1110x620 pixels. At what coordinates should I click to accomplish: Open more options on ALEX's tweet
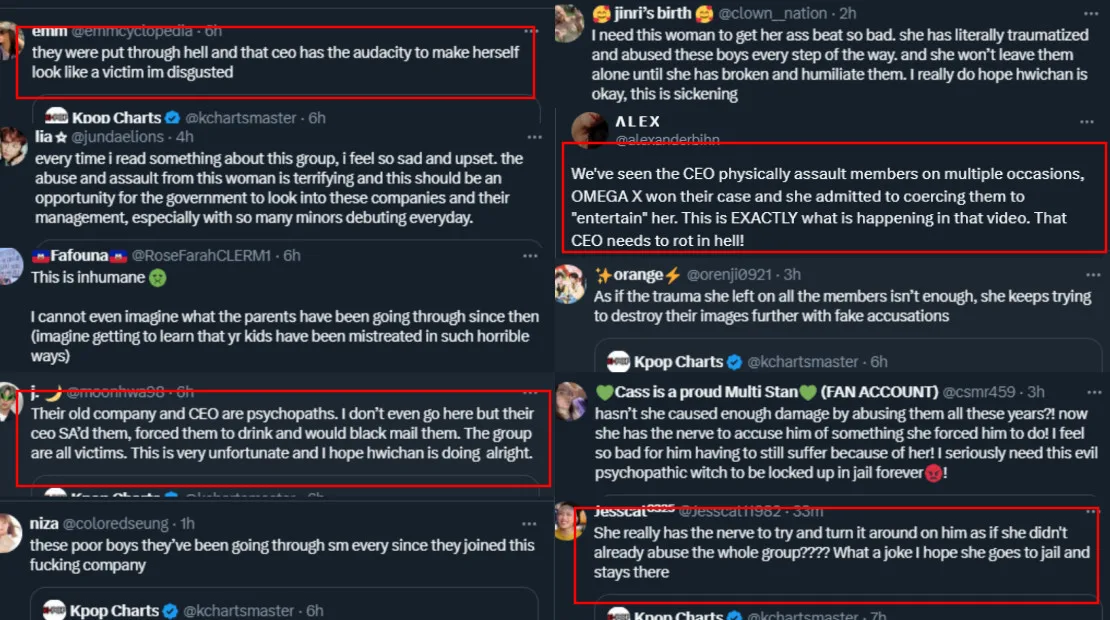(1087, 122)
